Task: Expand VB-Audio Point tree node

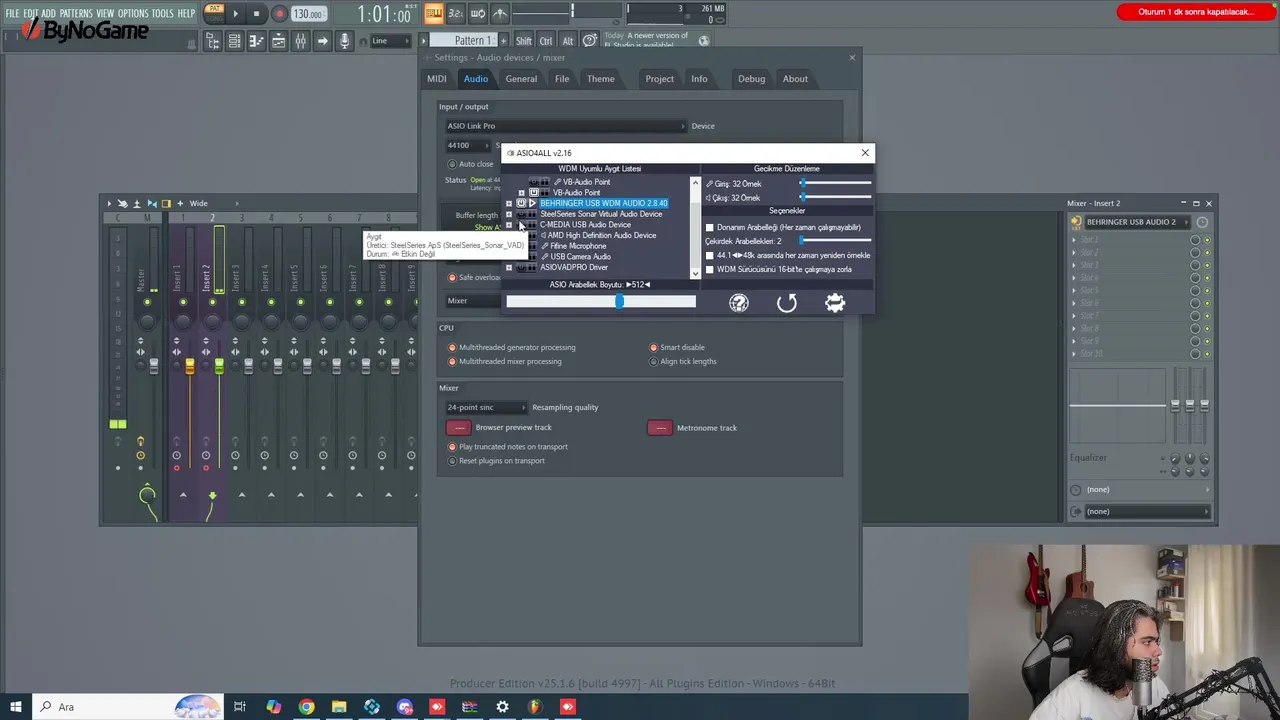Action: (521, 192)
